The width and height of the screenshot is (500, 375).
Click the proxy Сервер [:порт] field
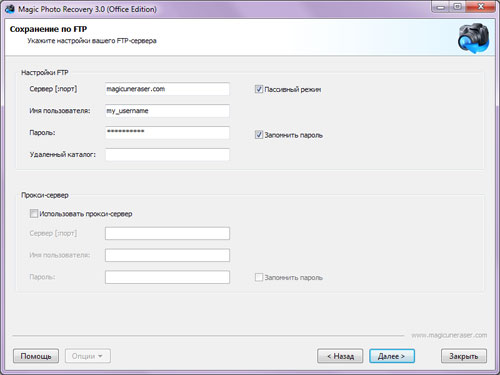167,233
